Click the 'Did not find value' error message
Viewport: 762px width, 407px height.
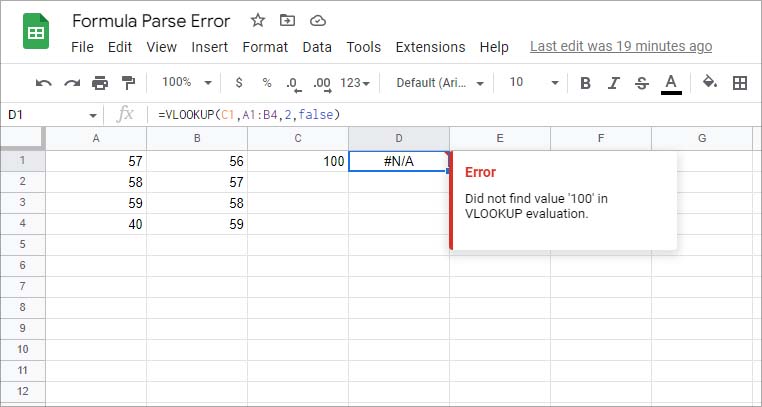point(536,206)
